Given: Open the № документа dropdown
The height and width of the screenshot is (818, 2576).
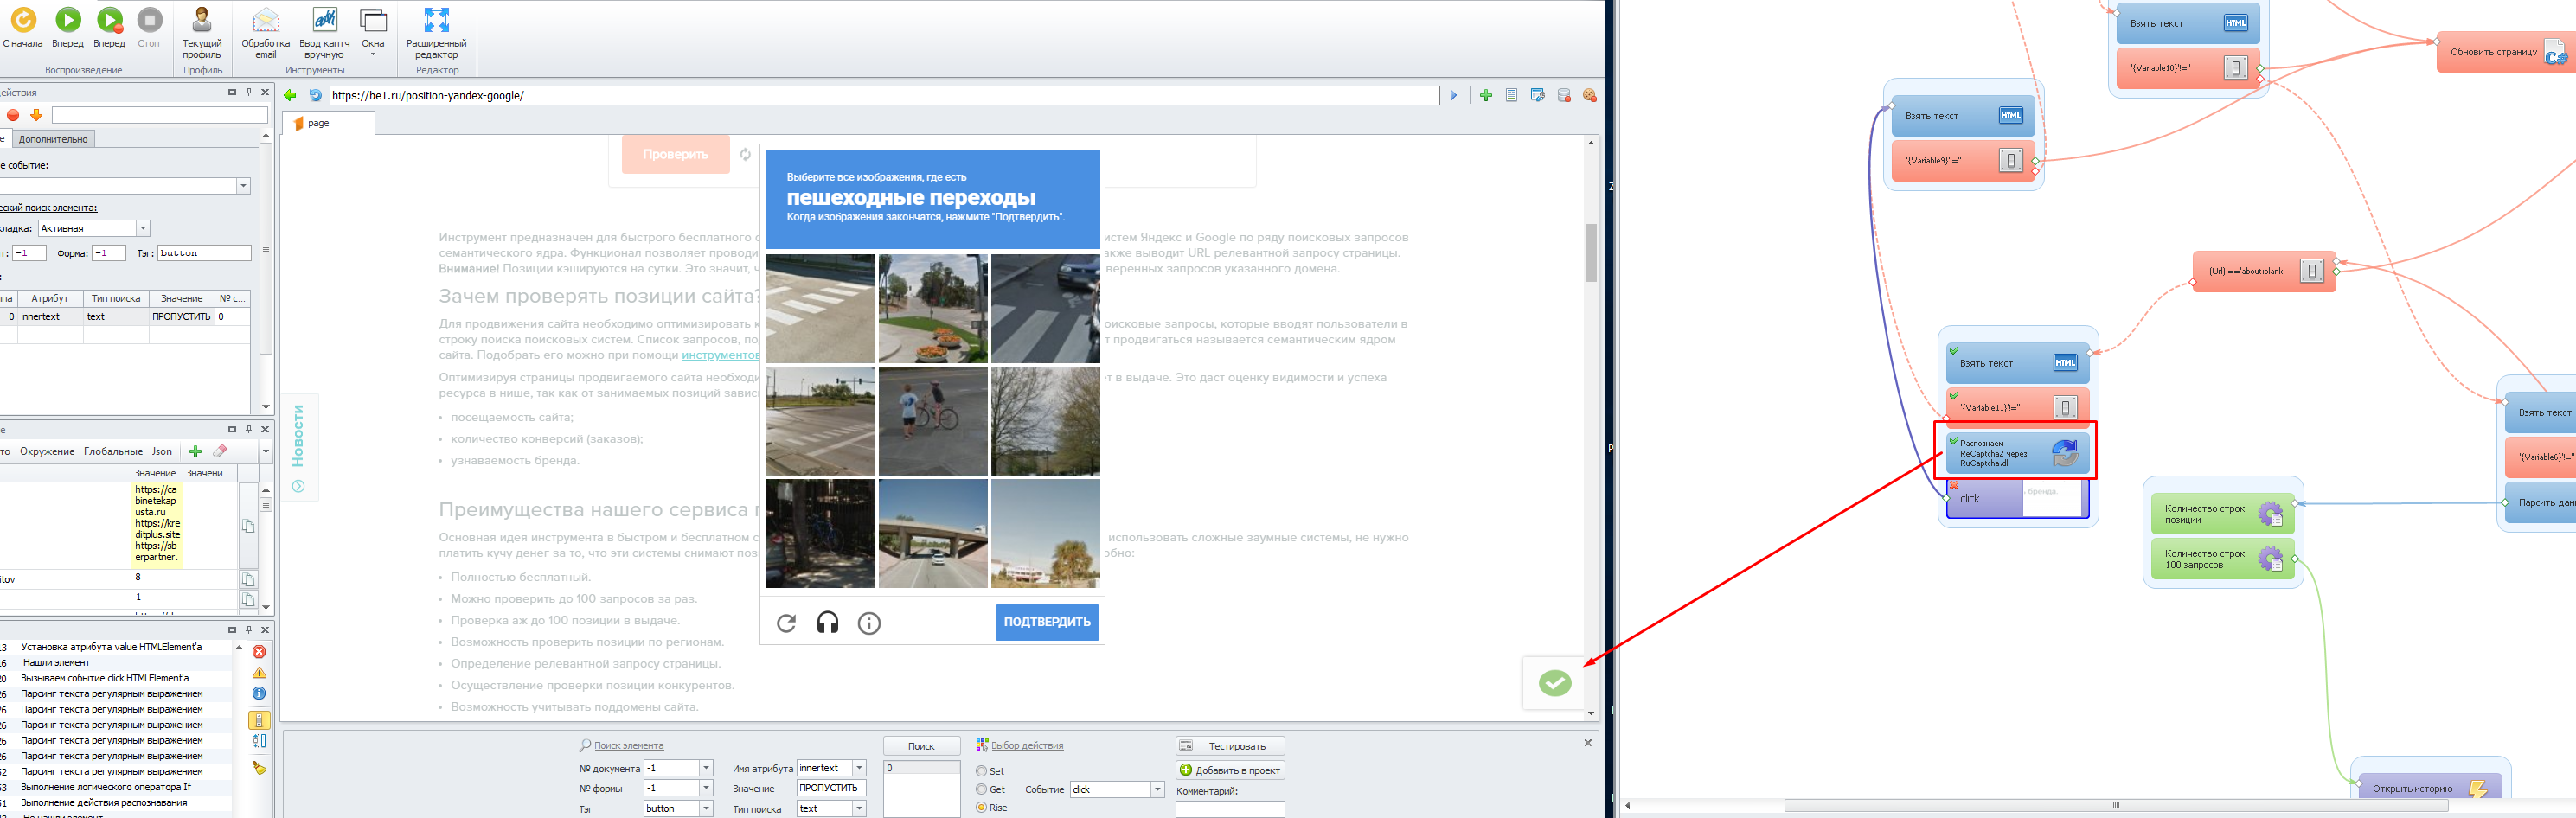Looking at the screenshot, I should tap(706, 768).
